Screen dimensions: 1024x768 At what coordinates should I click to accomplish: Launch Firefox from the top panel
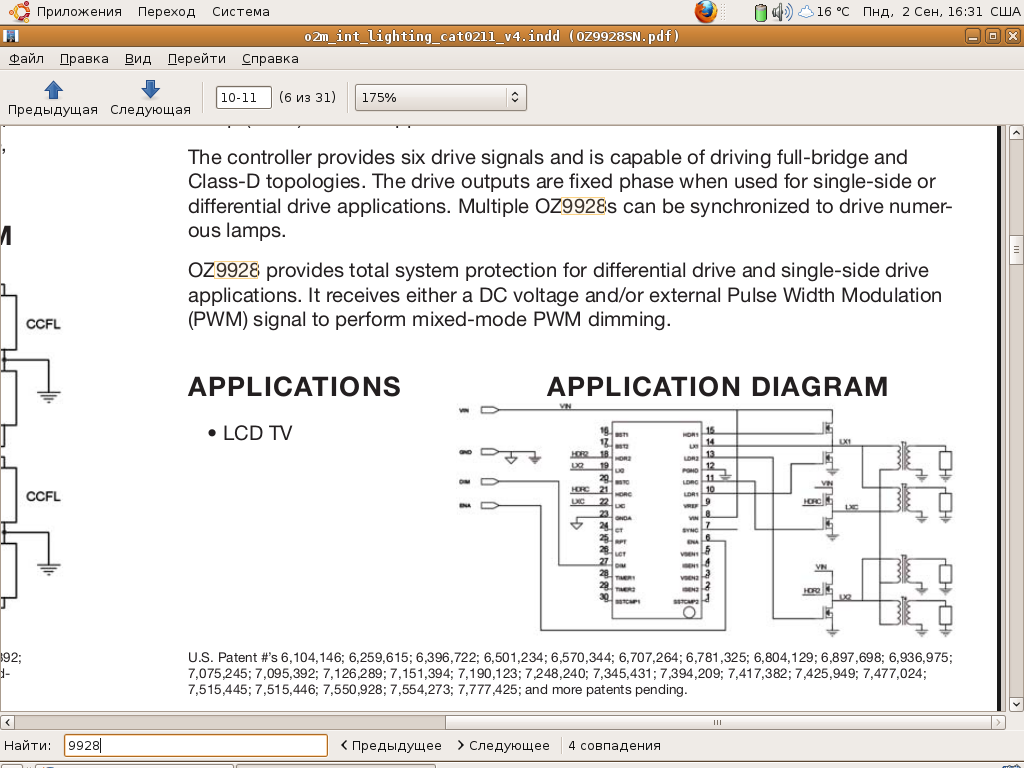[706, 12]
